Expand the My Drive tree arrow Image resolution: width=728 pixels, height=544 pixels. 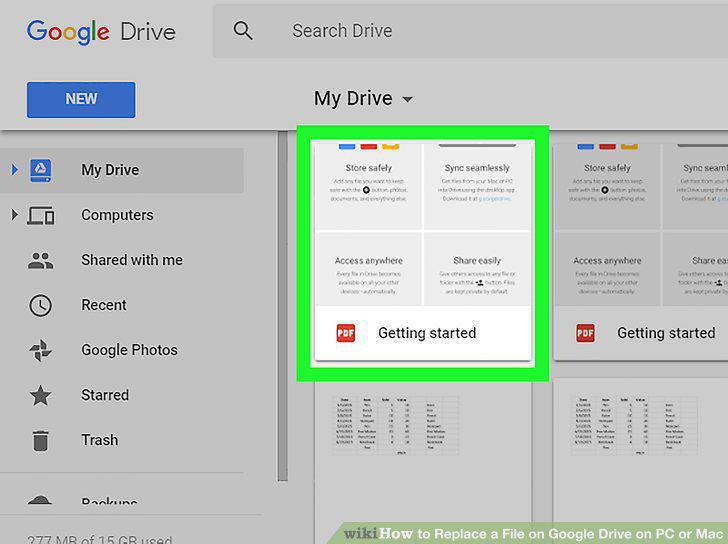pos(15,170)
